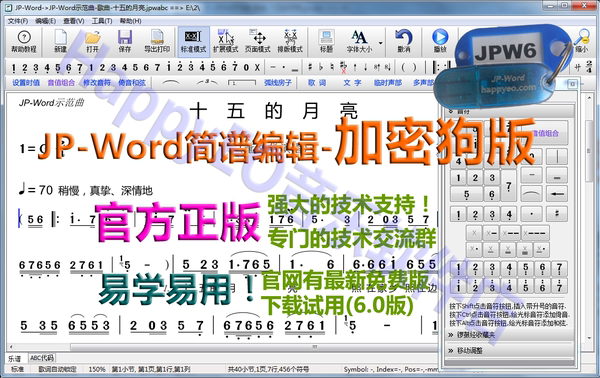The width and height of the screenshot is (600, 378).
Task: Click the 导出打印 export print icon
Action: (x=157, y=41)
